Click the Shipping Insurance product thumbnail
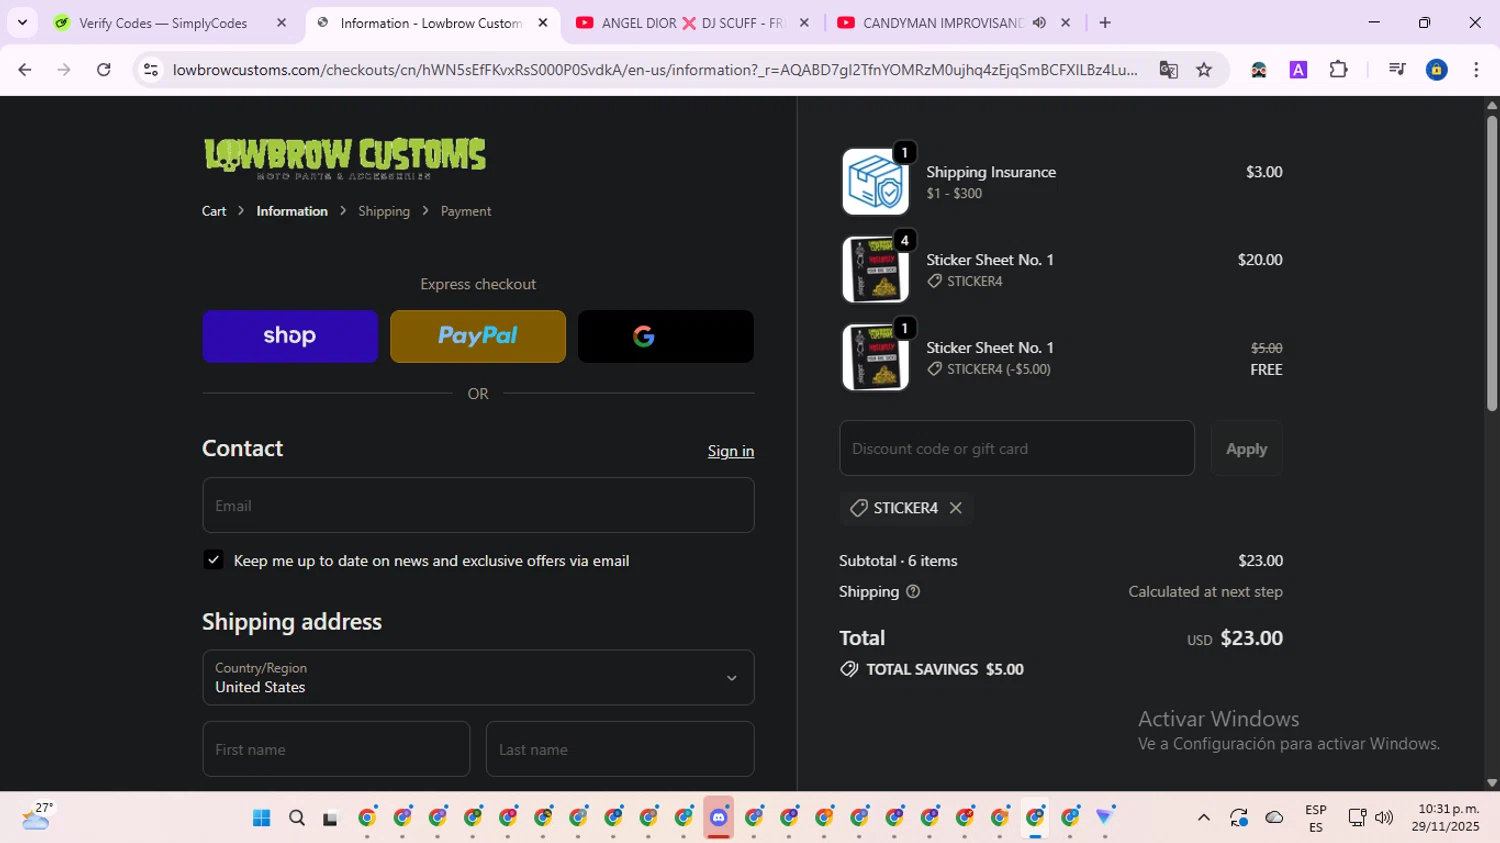The height and width of the screenshot is (843, 1500). (875, 182)
